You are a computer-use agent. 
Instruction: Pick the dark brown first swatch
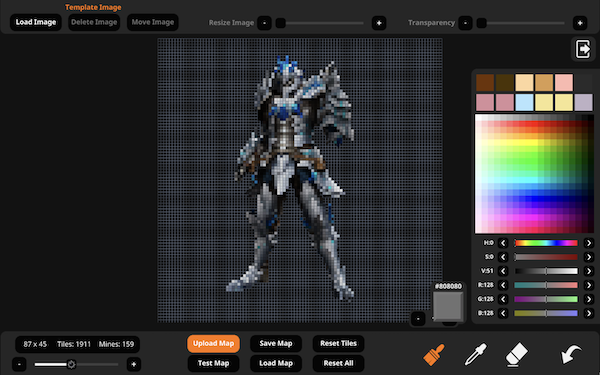coord(485,83)
